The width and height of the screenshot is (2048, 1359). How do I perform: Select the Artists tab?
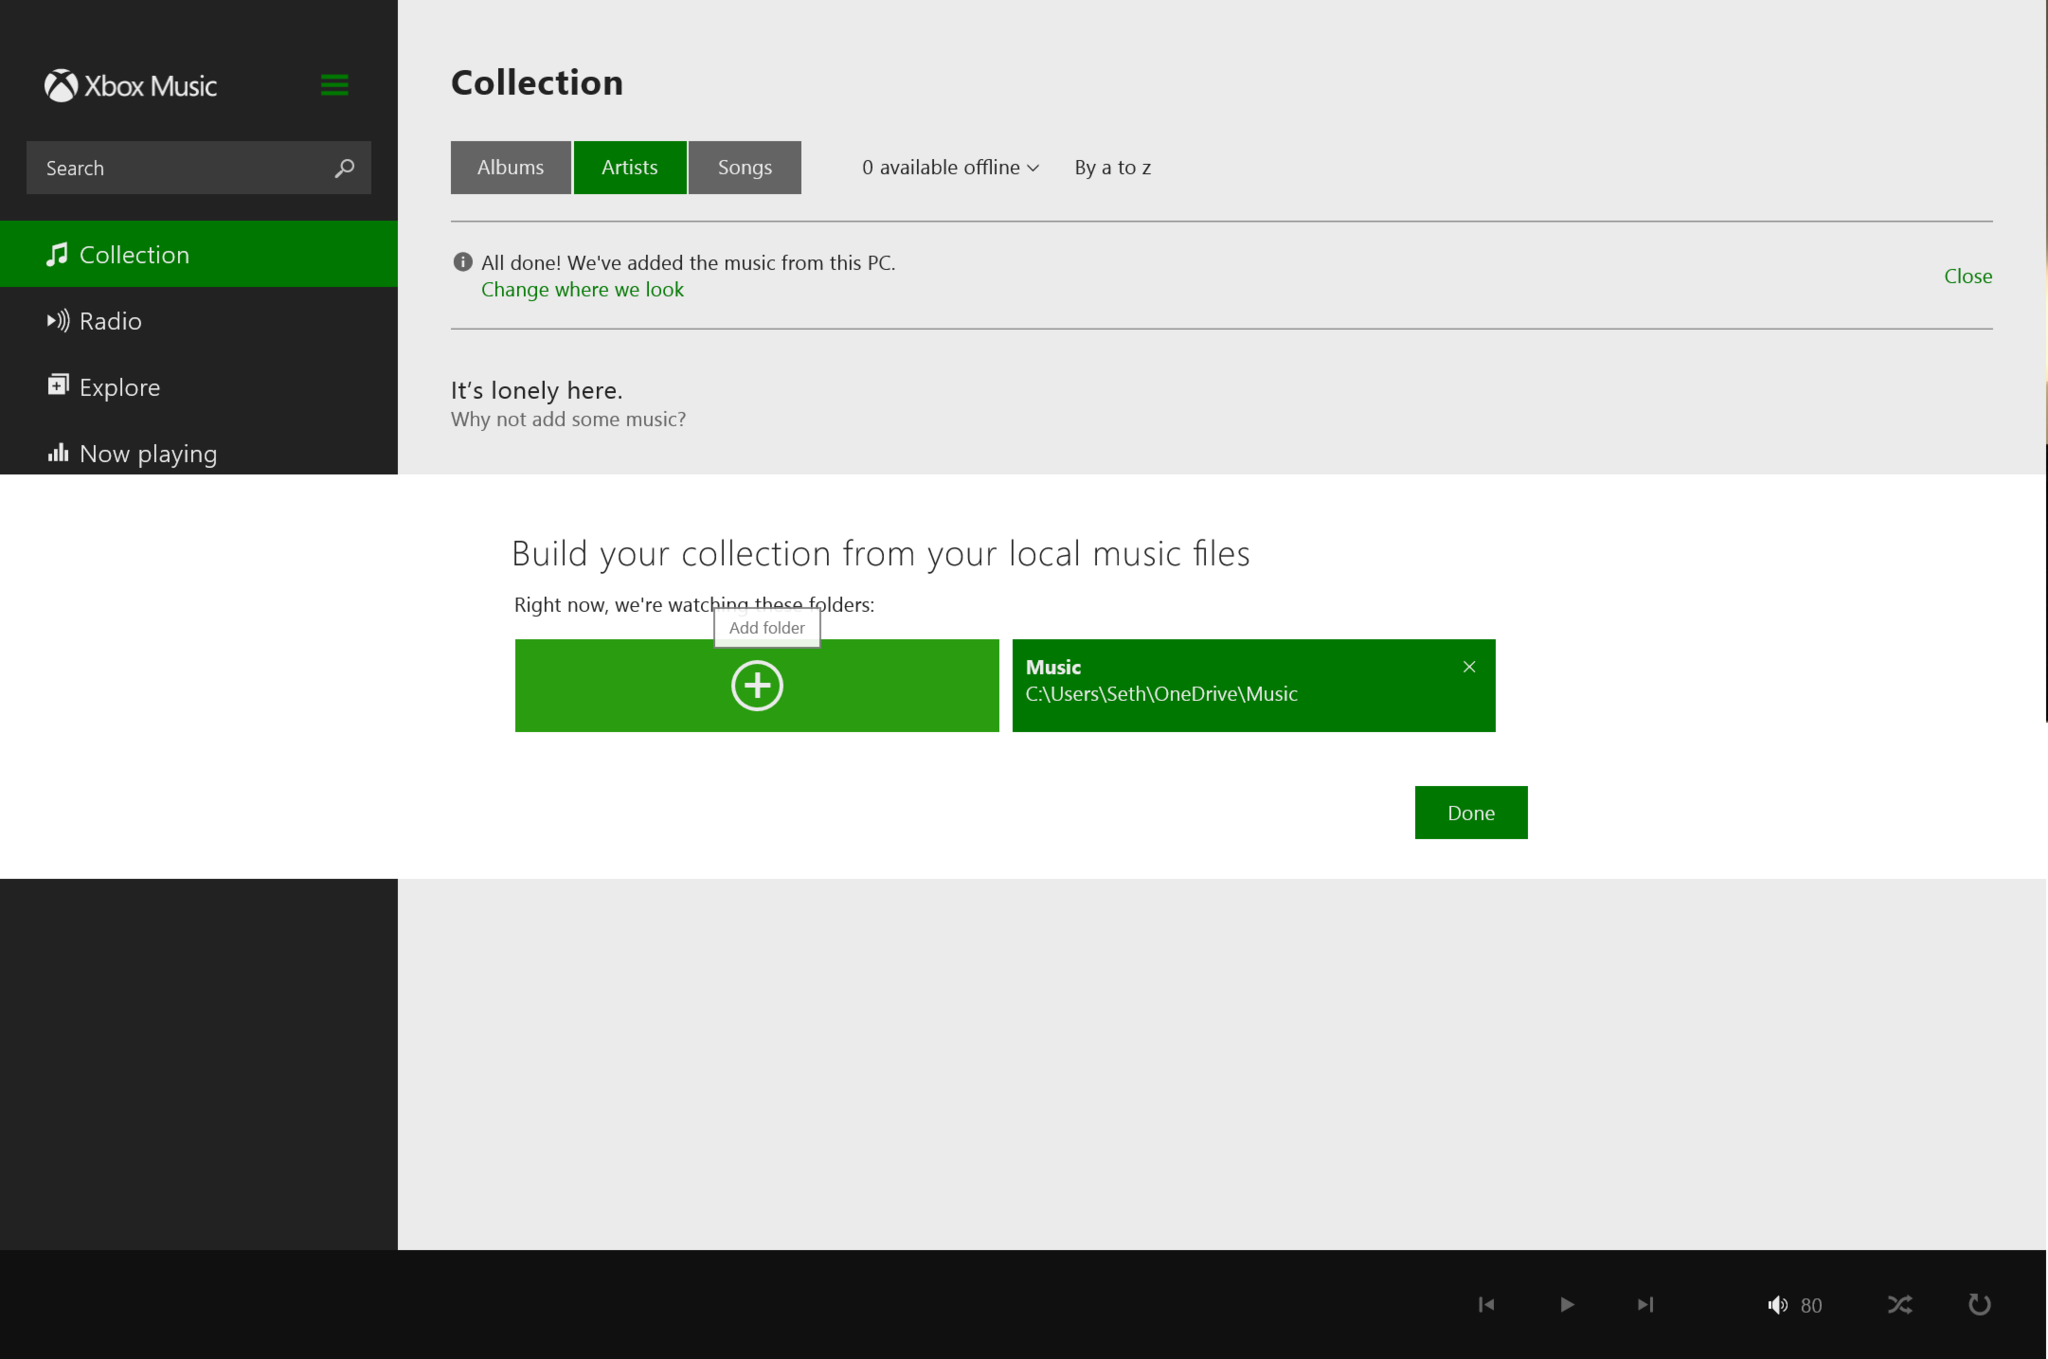tap(629, 168)
